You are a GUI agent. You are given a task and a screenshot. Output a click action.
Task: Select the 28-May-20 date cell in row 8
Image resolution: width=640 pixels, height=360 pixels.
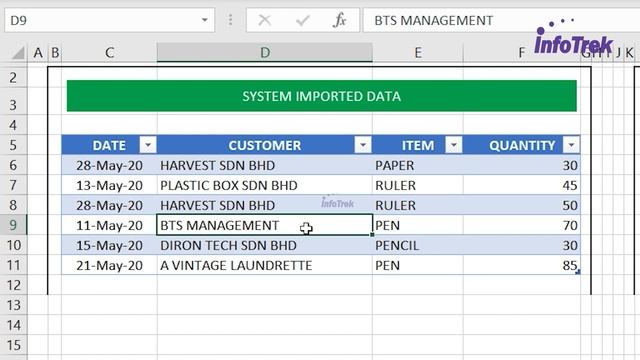pyautogui.click(x=109, y=205)
